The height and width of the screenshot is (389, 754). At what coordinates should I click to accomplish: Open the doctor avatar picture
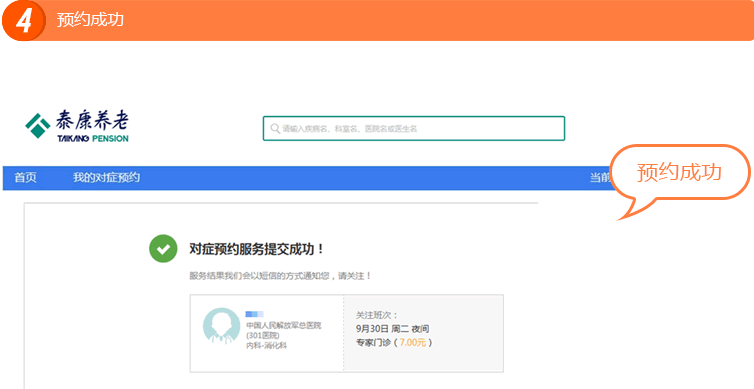pos(222,326)
